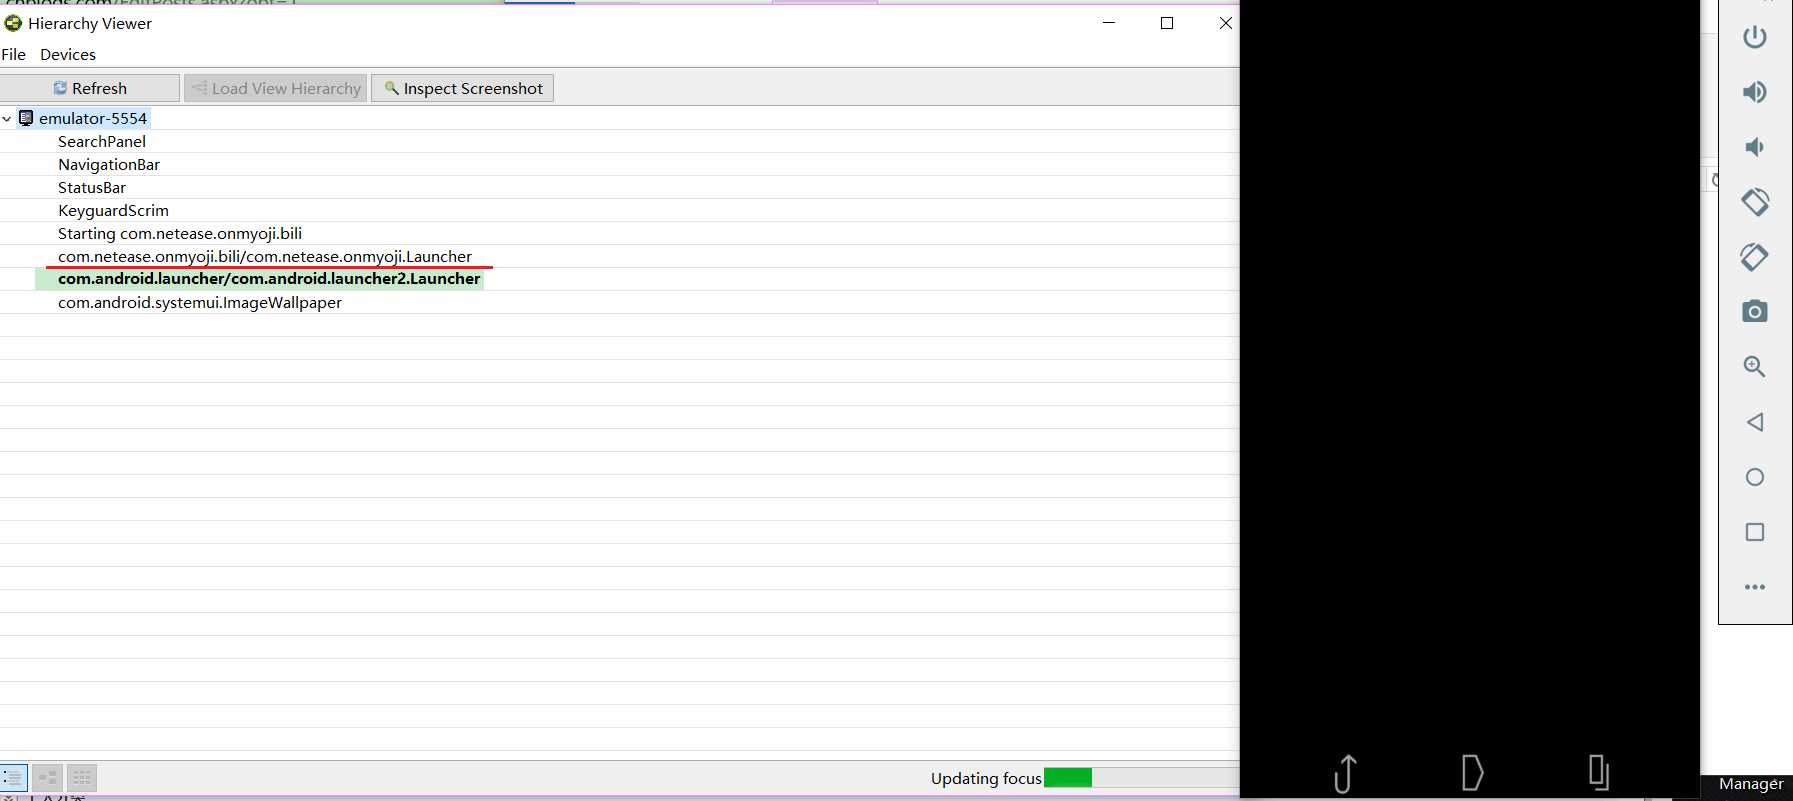Screen dimensions: 1793x801
Task: Select the KeyguardScrim window row
Action: [x=113, y=210]
